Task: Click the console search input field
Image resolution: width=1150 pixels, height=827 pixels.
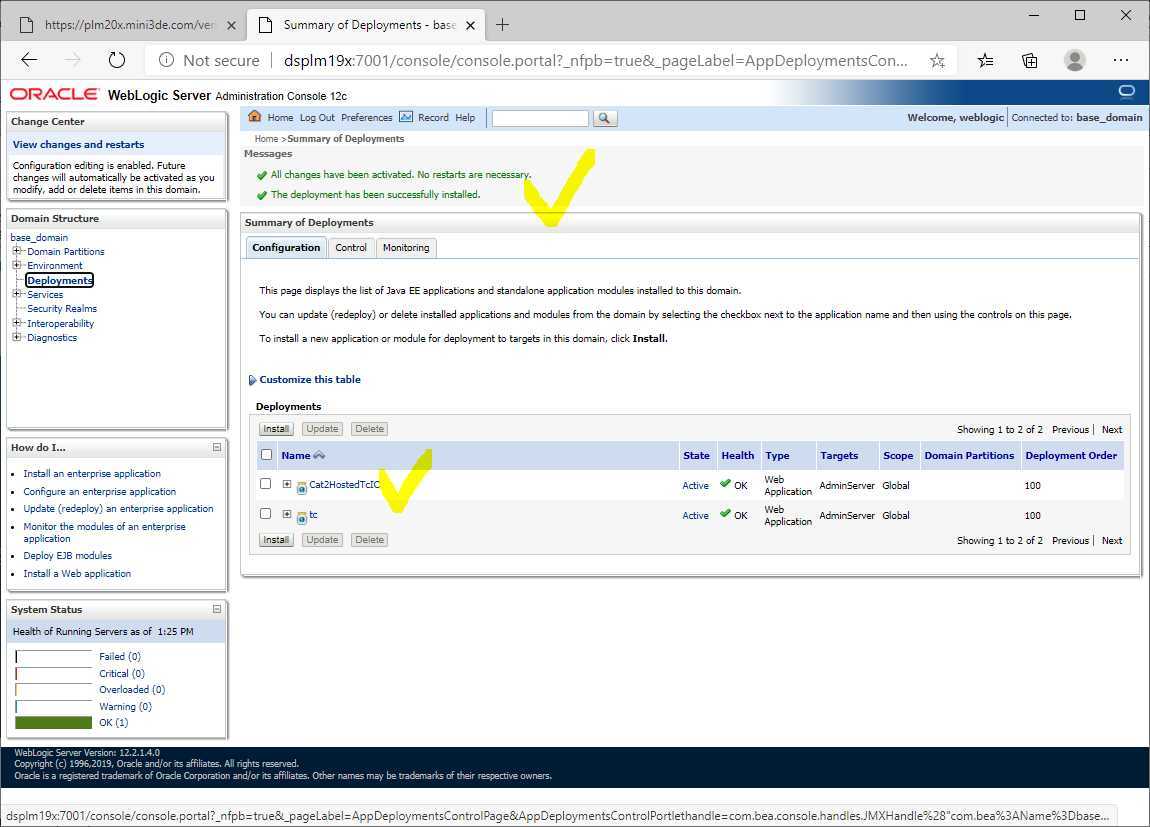Action: coord(540,118)
